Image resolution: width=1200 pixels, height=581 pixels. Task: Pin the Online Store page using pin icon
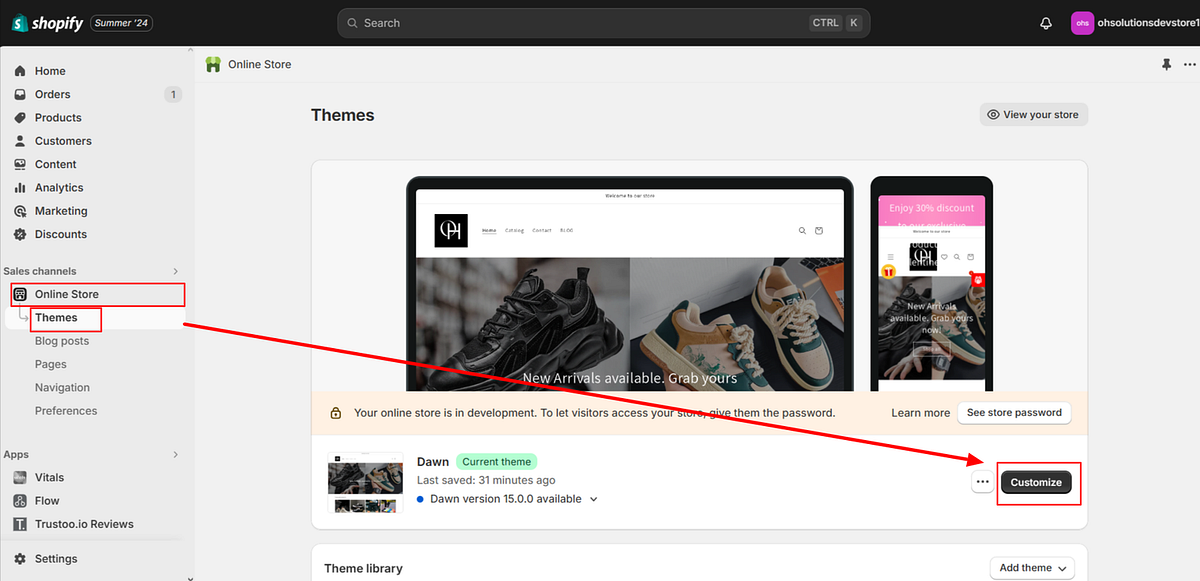coord(1166,63)
